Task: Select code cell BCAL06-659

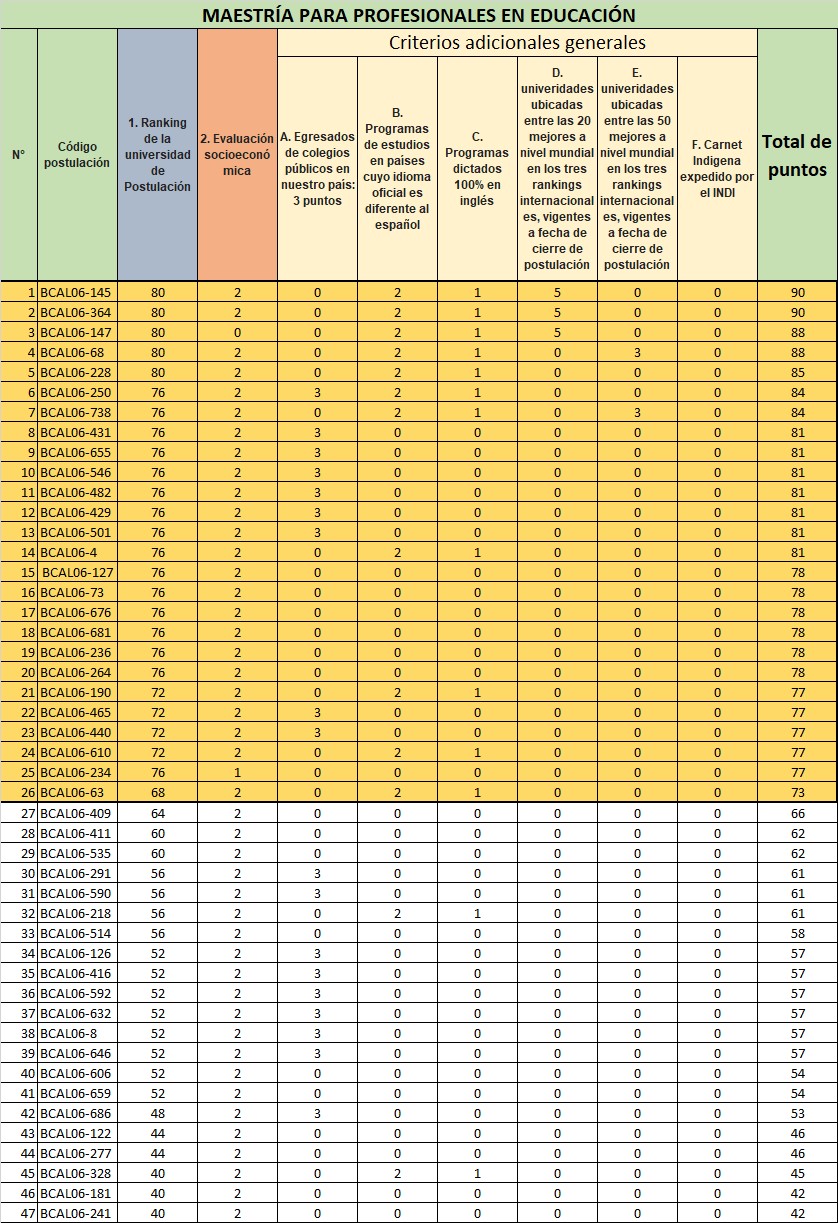Action: tap(77, 1093)
